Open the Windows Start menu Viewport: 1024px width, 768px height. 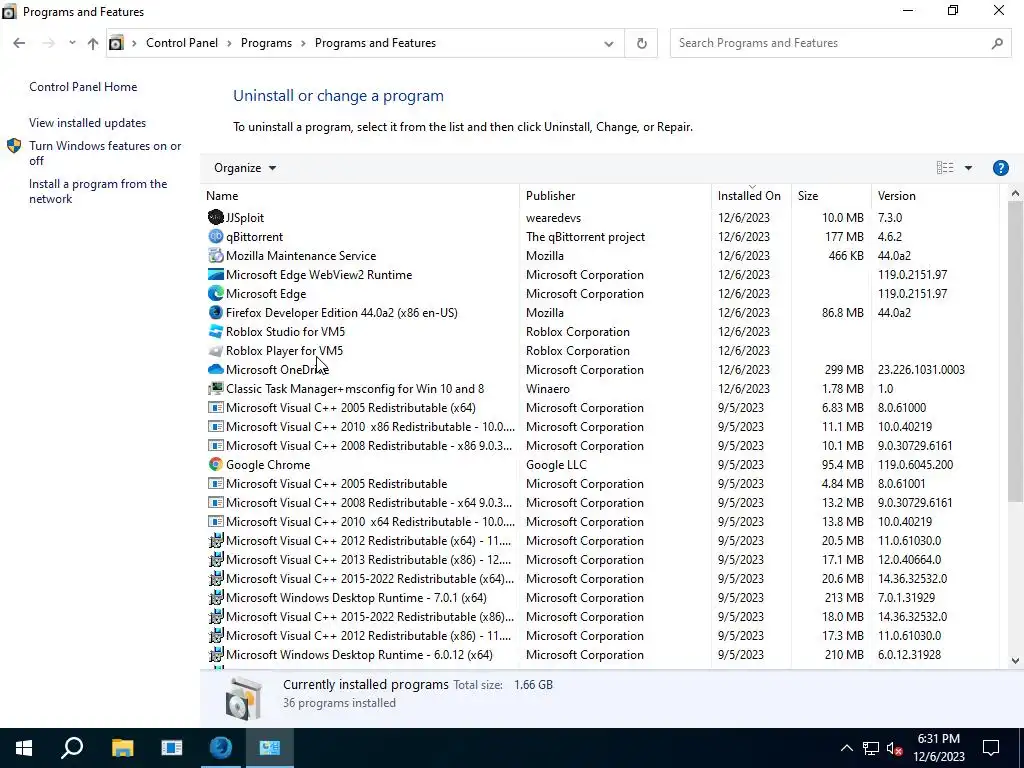coord(24,748)
